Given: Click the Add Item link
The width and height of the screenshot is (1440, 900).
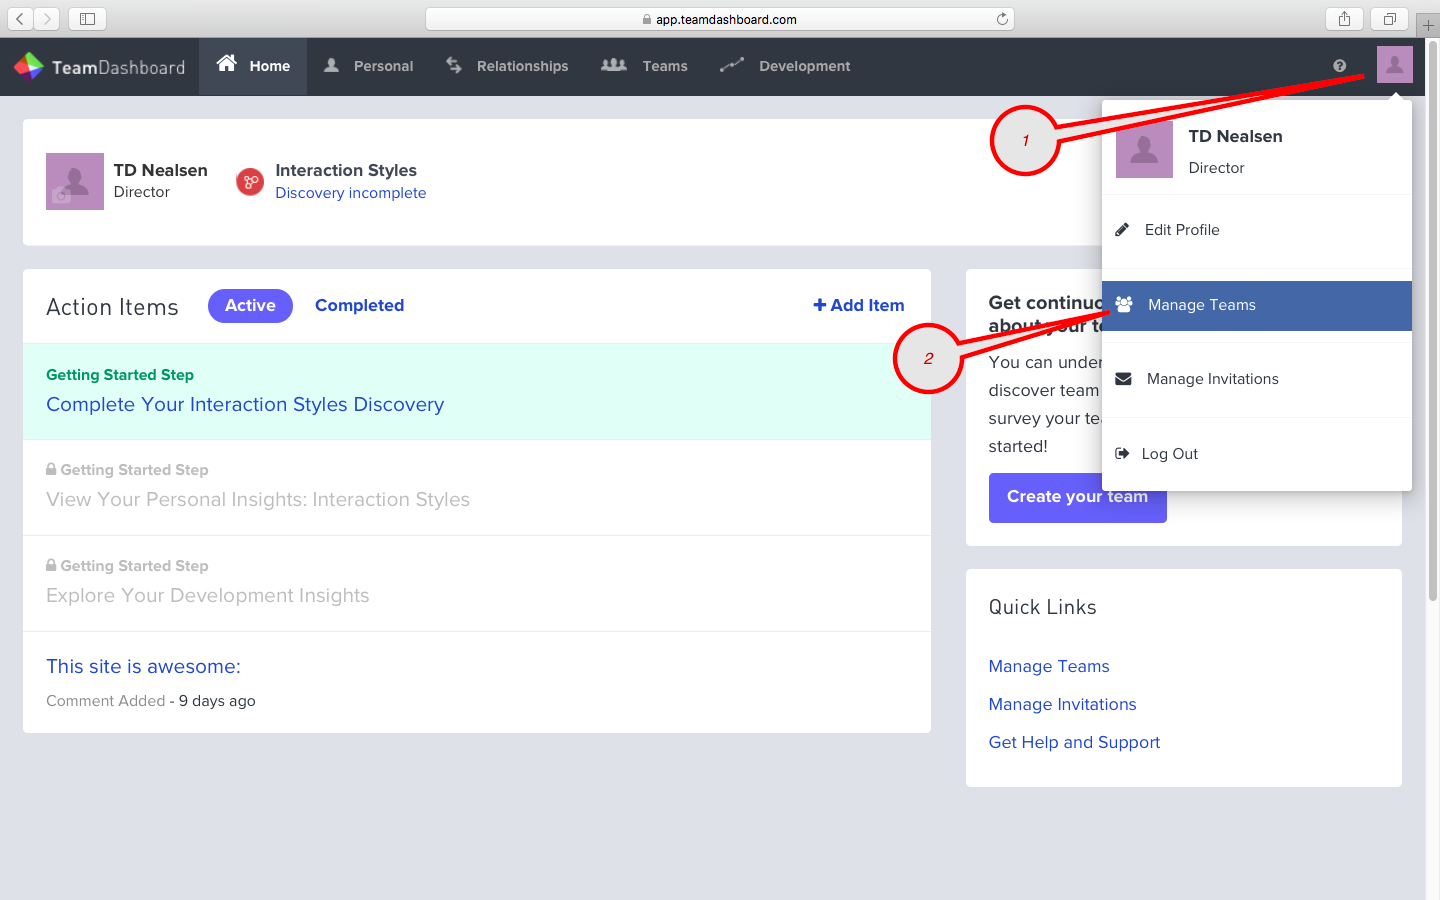Looking at the screenshot, I should pyautogui.click(x=859, y=305).
